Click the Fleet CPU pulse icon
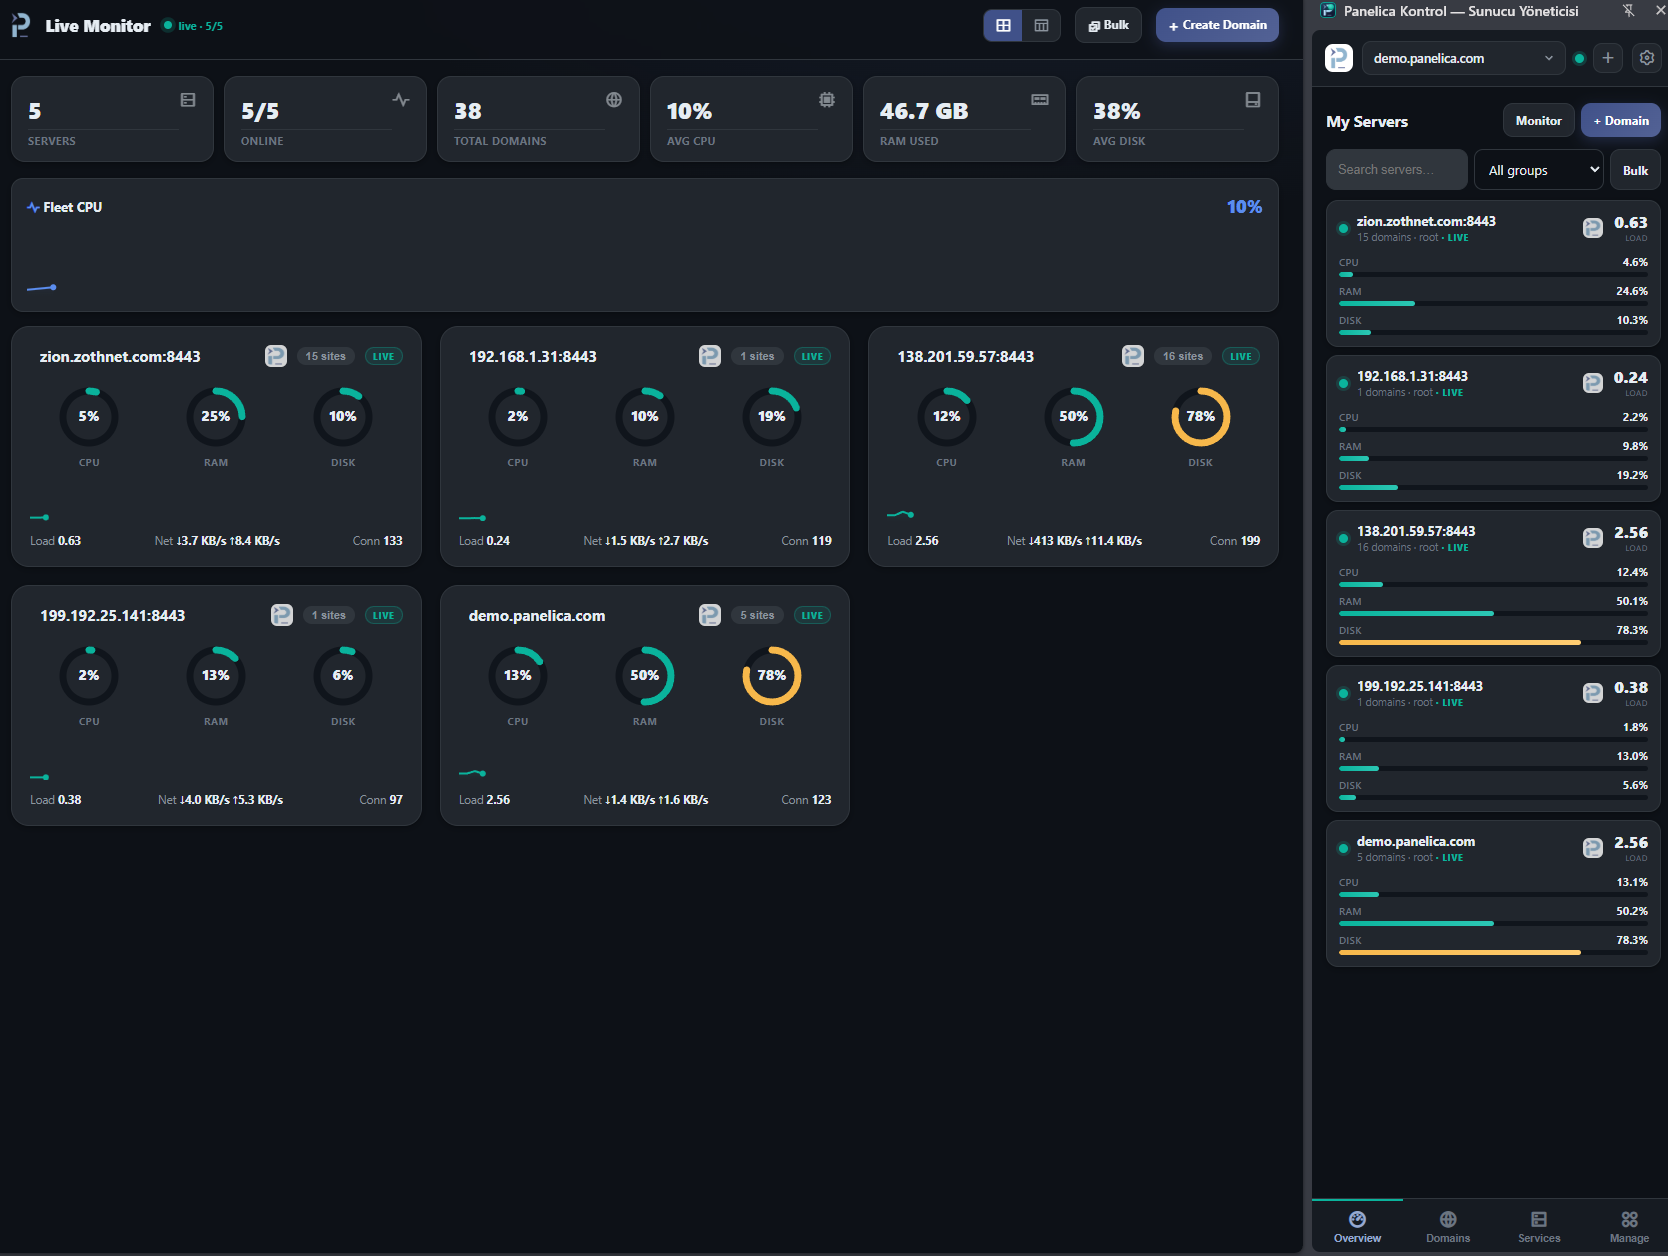The width and height of the screenshot is (1668, 1256). point(33,207)
